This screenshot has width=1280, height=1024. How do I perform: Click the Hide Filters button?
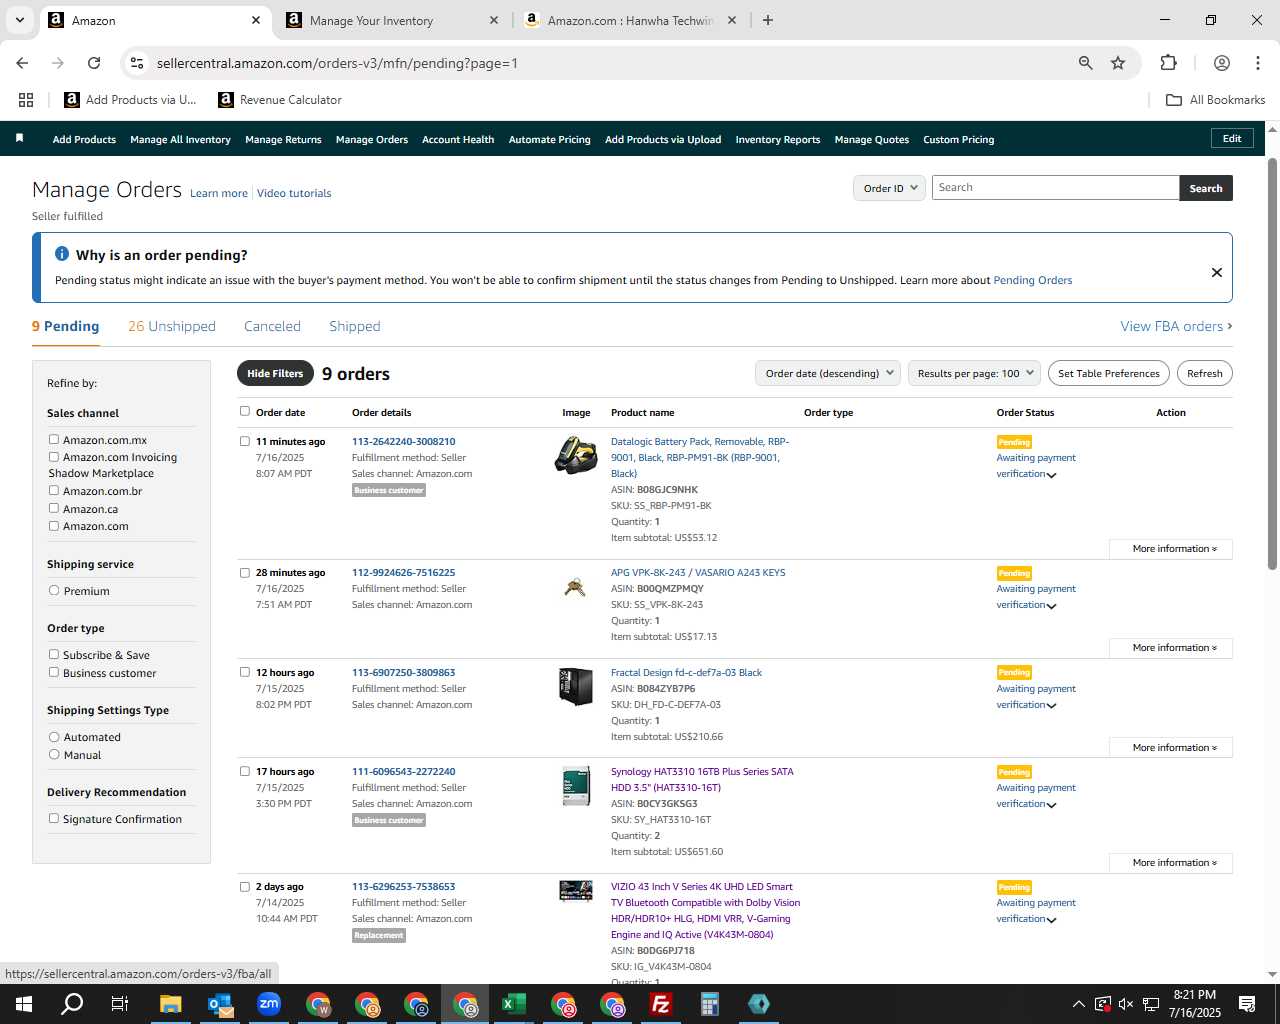[275, 373]
